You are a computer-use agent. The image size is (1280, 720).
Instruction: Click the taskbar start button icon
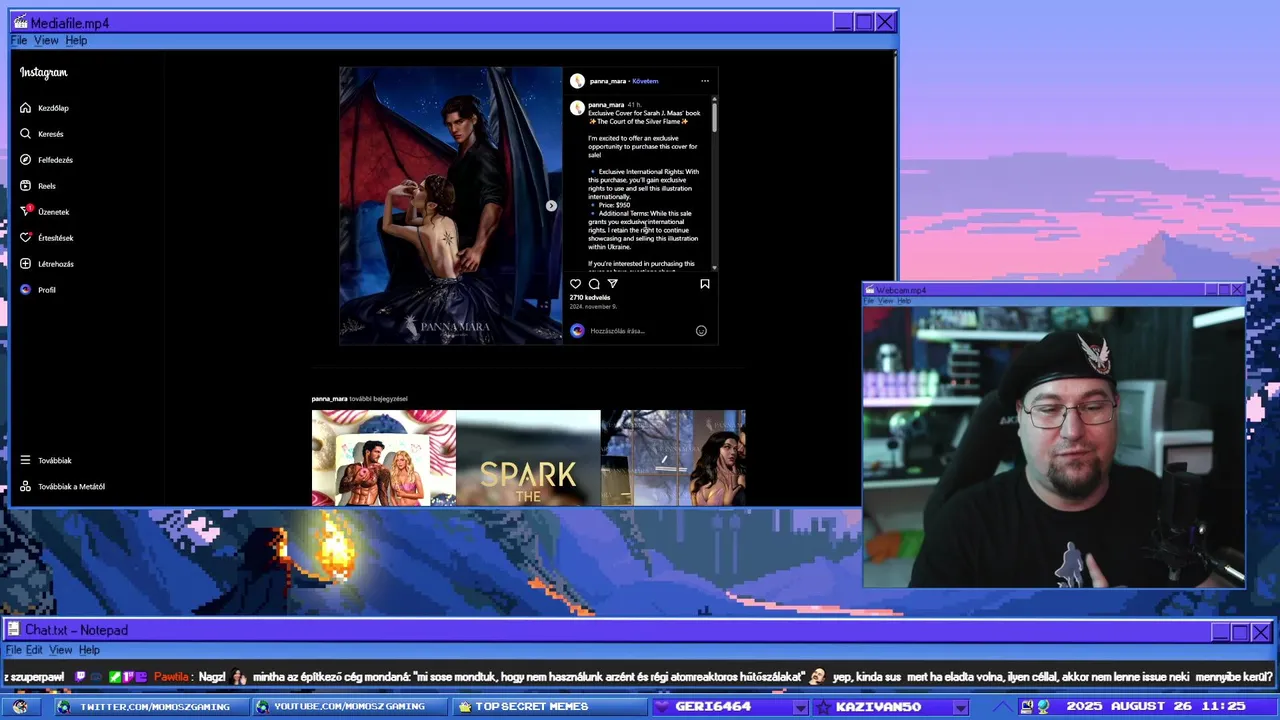pos(20,707)
